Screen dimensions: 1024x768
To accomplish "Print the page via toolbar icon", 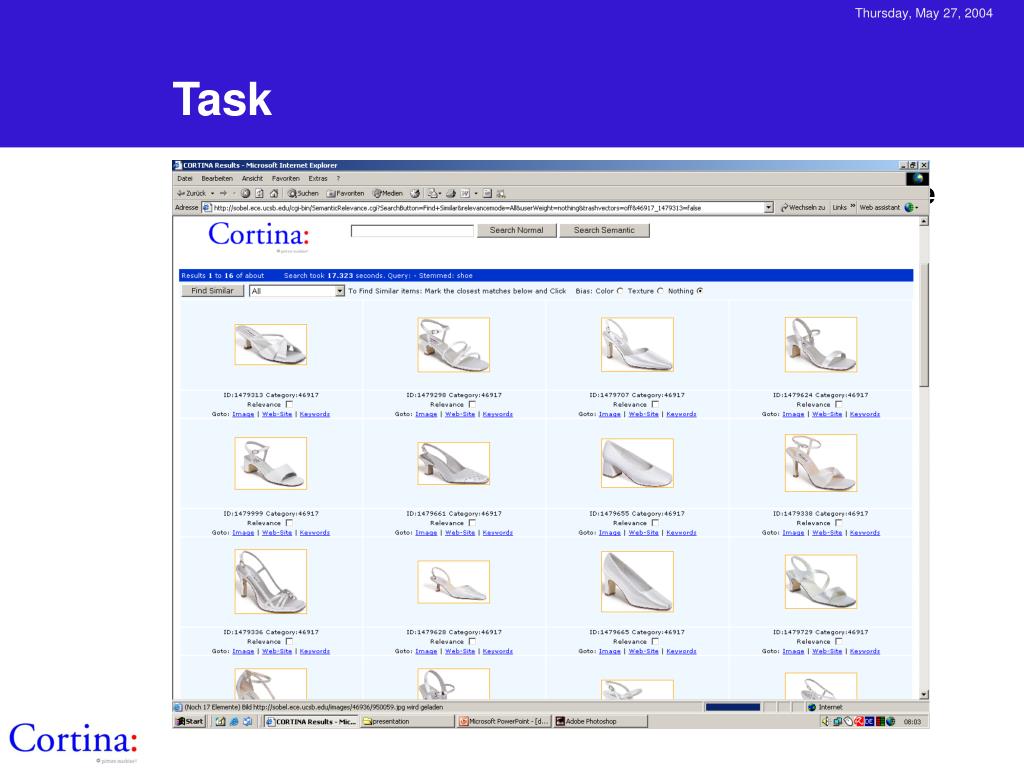I will pos(451,193).
